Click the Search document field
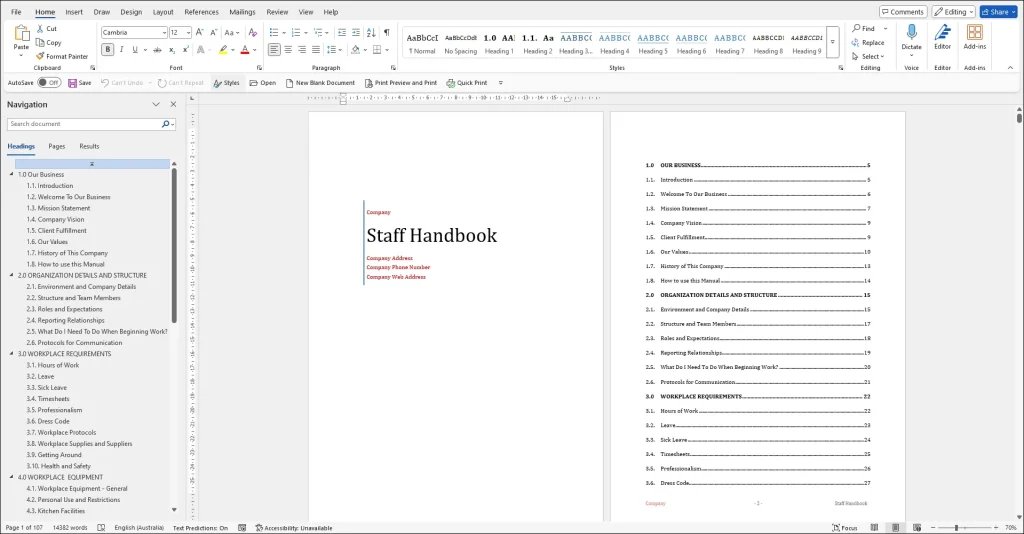 (x=85, y=124)
